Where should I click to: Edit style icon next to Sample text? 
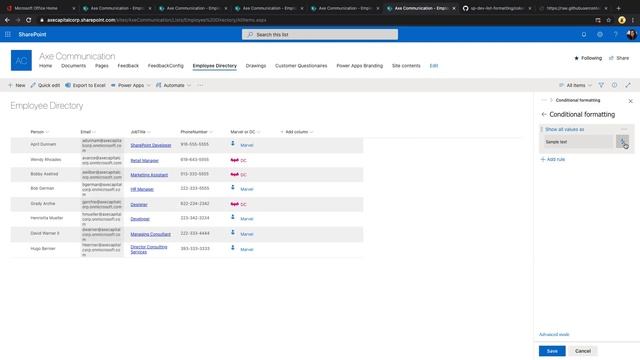point(622,142)
